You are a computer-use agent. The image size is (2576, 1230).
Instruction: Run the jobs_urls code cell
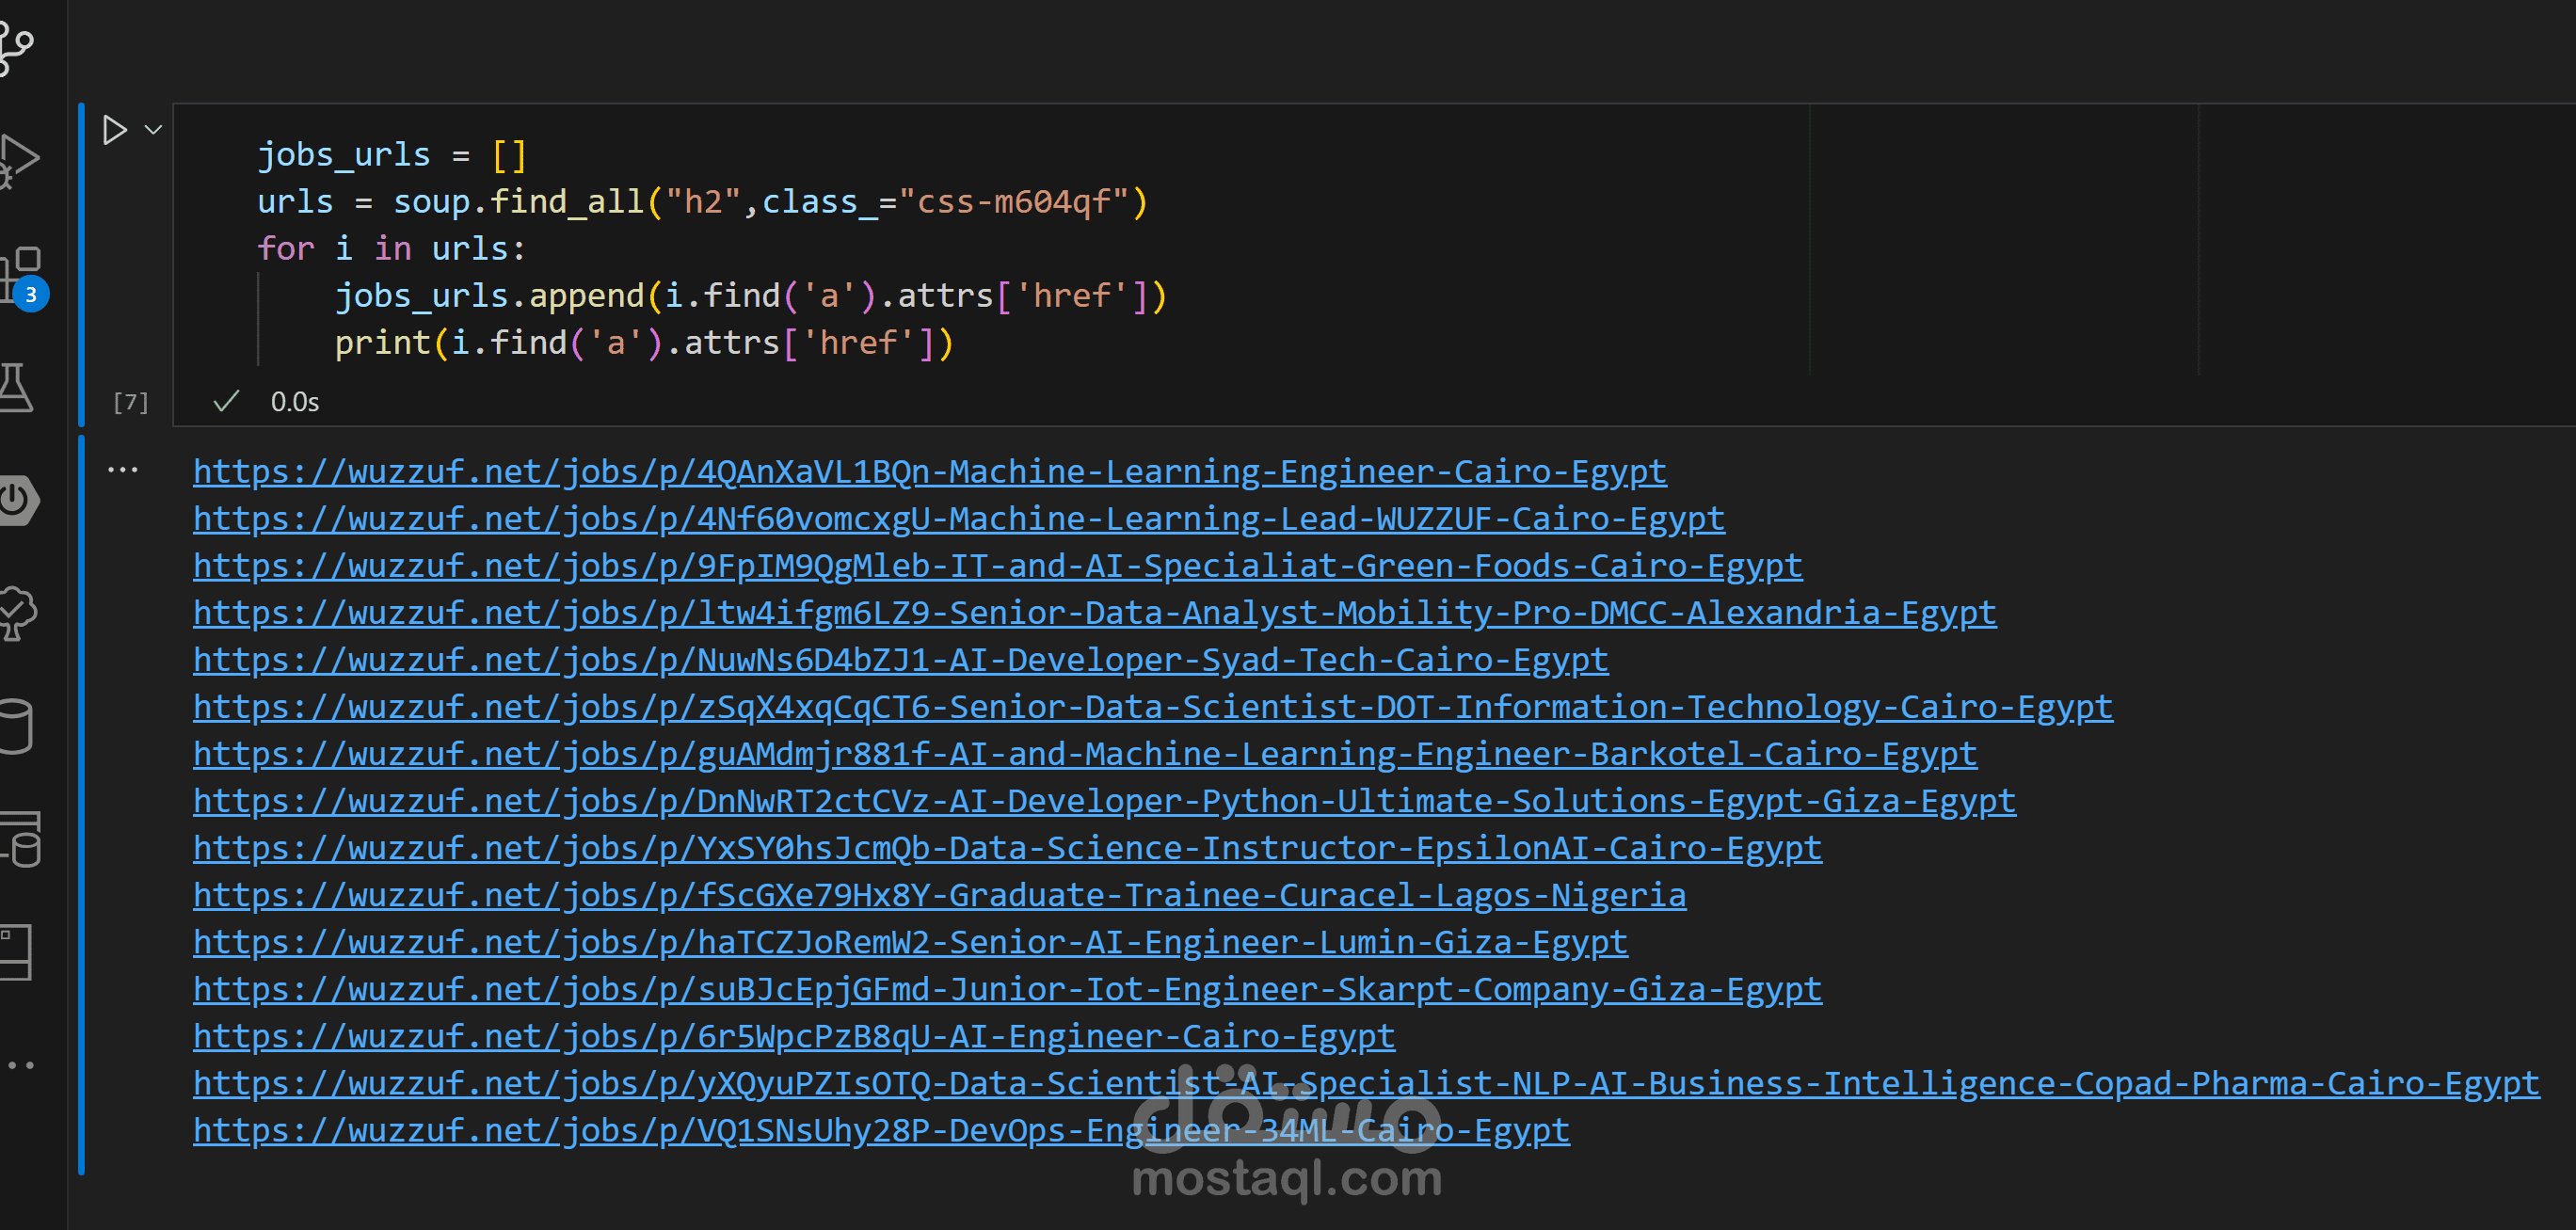[x=115, y=130]
